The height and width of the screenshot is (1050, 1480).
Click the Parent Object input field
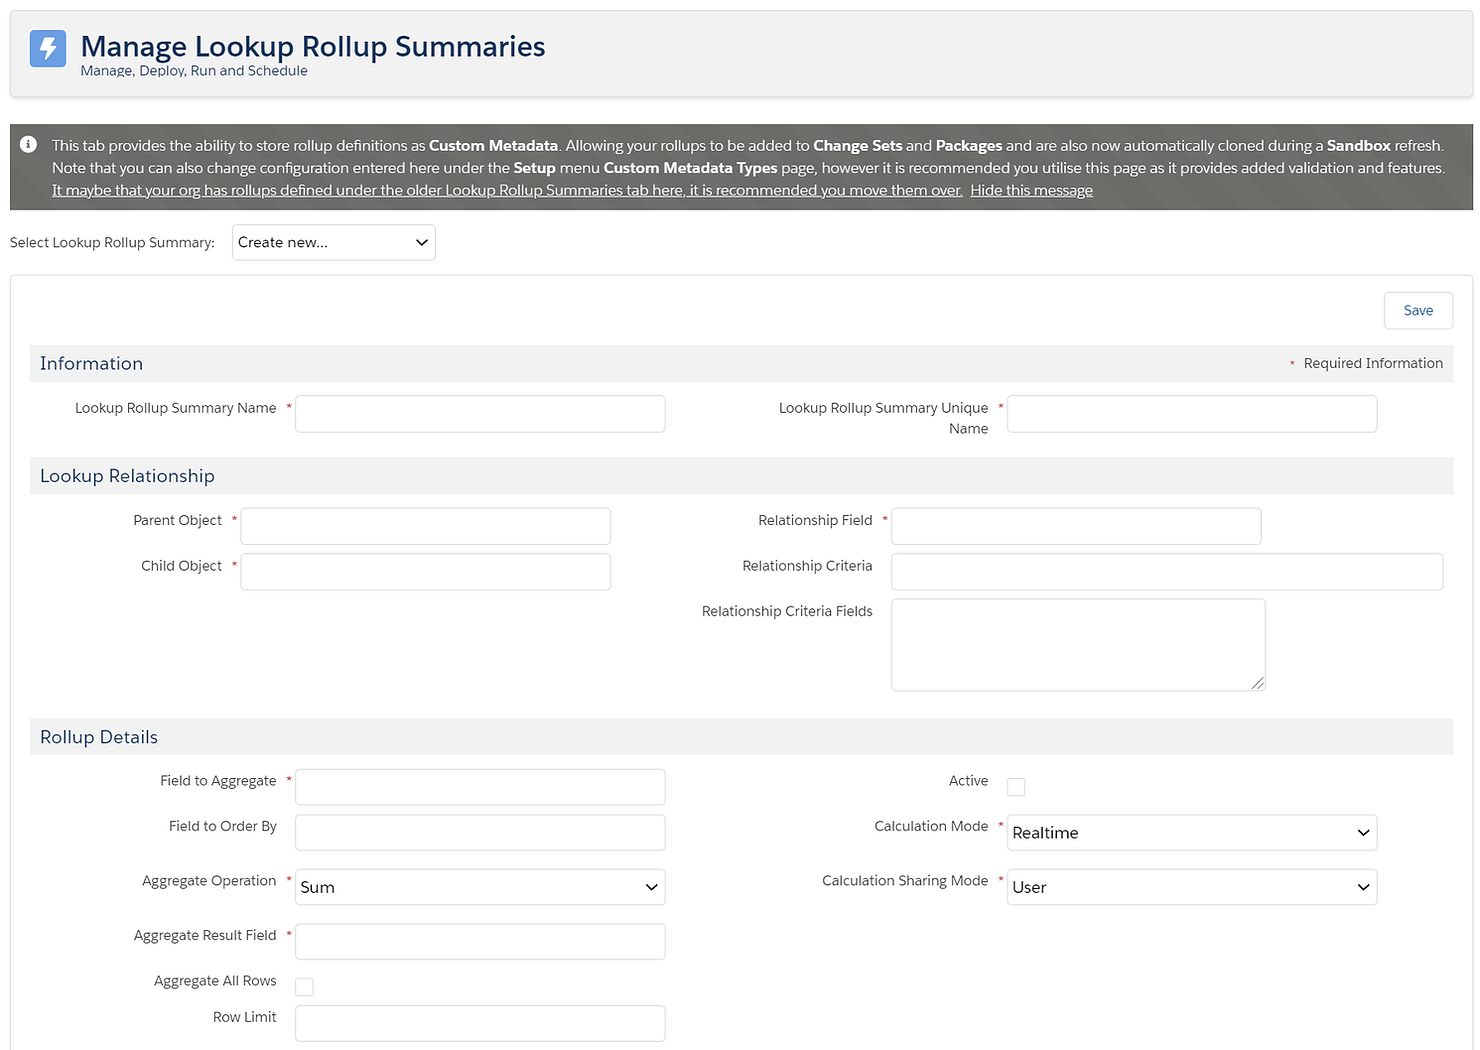(425, 526)
